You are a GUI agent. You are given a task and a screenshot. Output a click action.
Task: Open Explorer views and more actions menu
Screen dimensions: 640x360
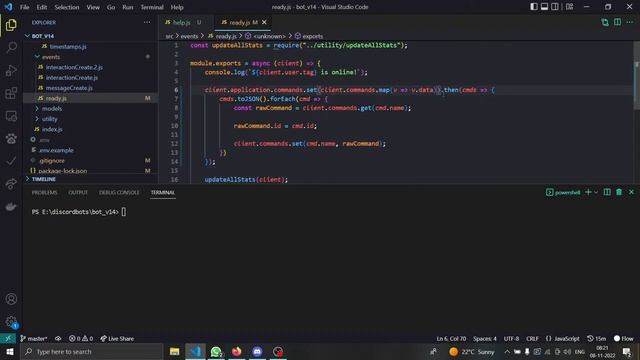pyautogui.click(x=147, y=22)
